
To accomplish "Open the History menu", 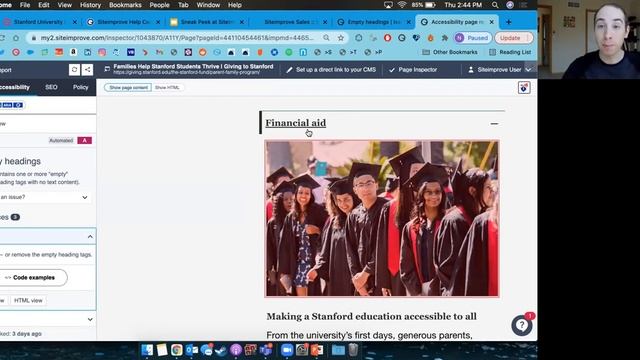I will click(90, 5).
